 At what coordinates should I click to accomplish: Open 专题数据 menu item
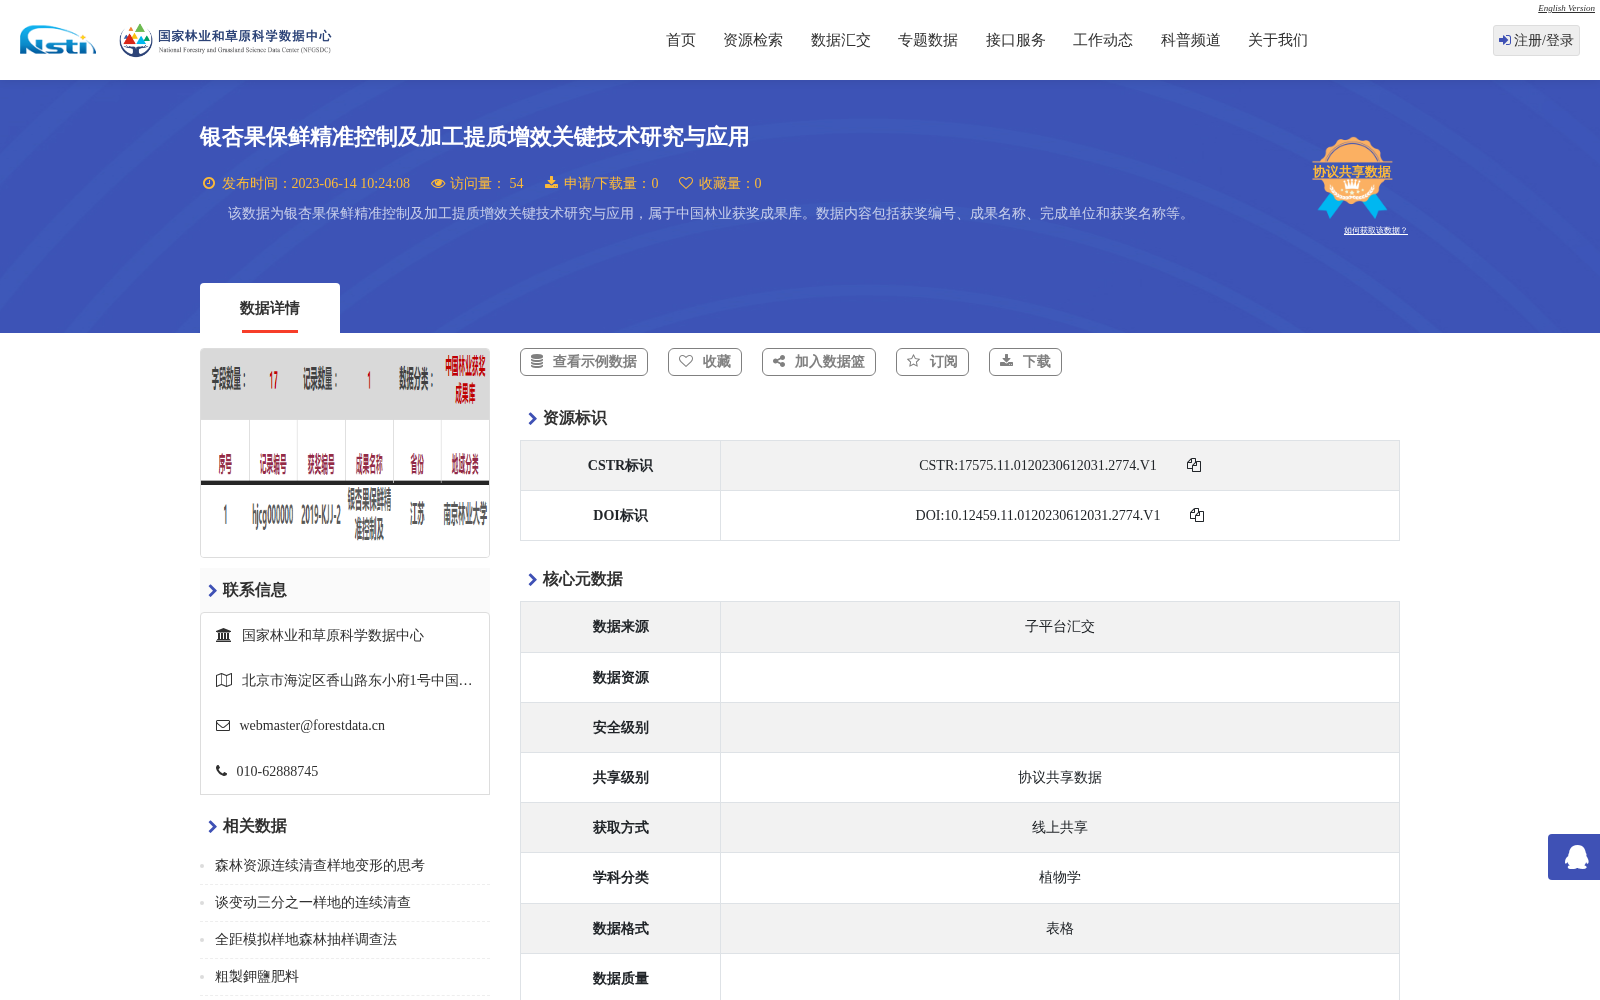pyautogui.click(x=928, y=40)
